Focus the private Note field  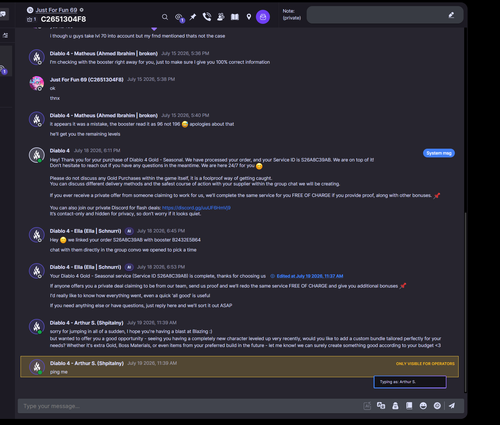click(x=385, y=15)
